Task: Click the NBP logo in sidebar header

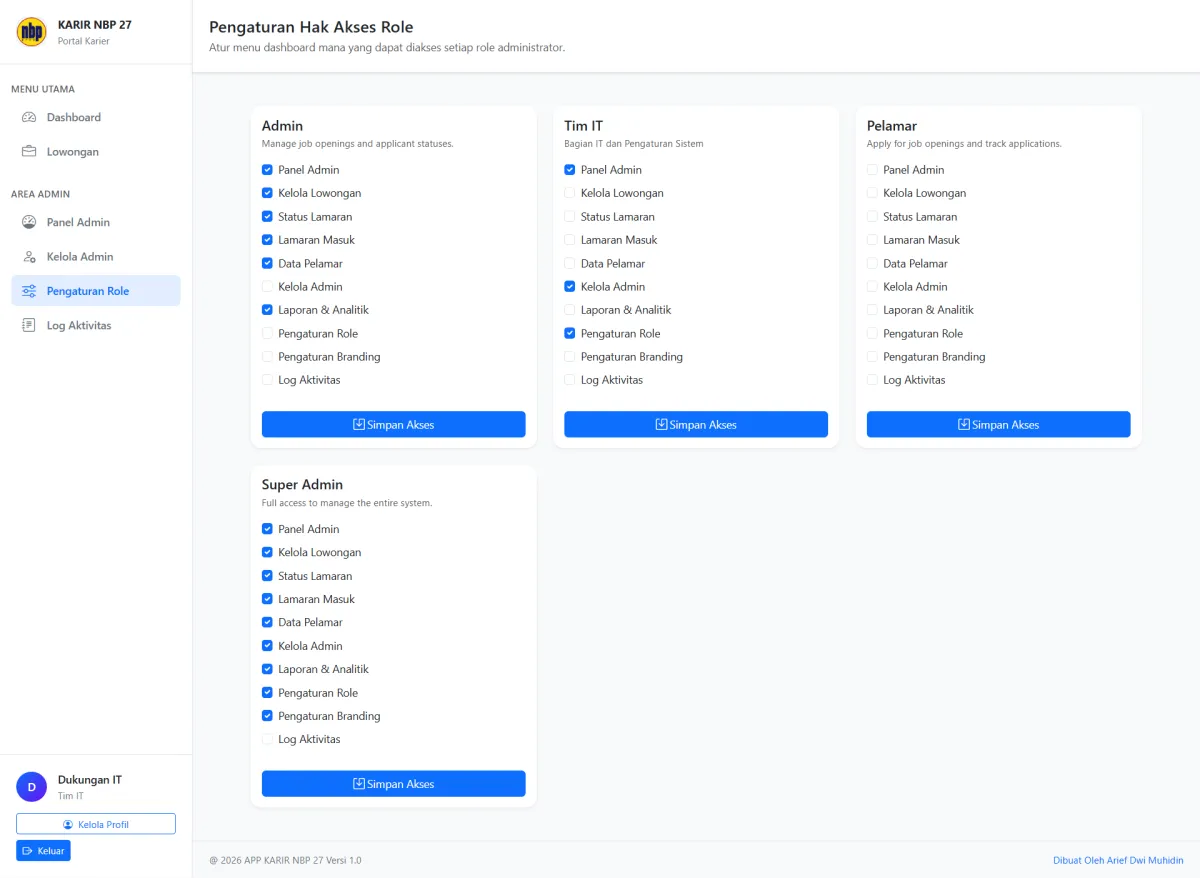Action: pos(31,32)
